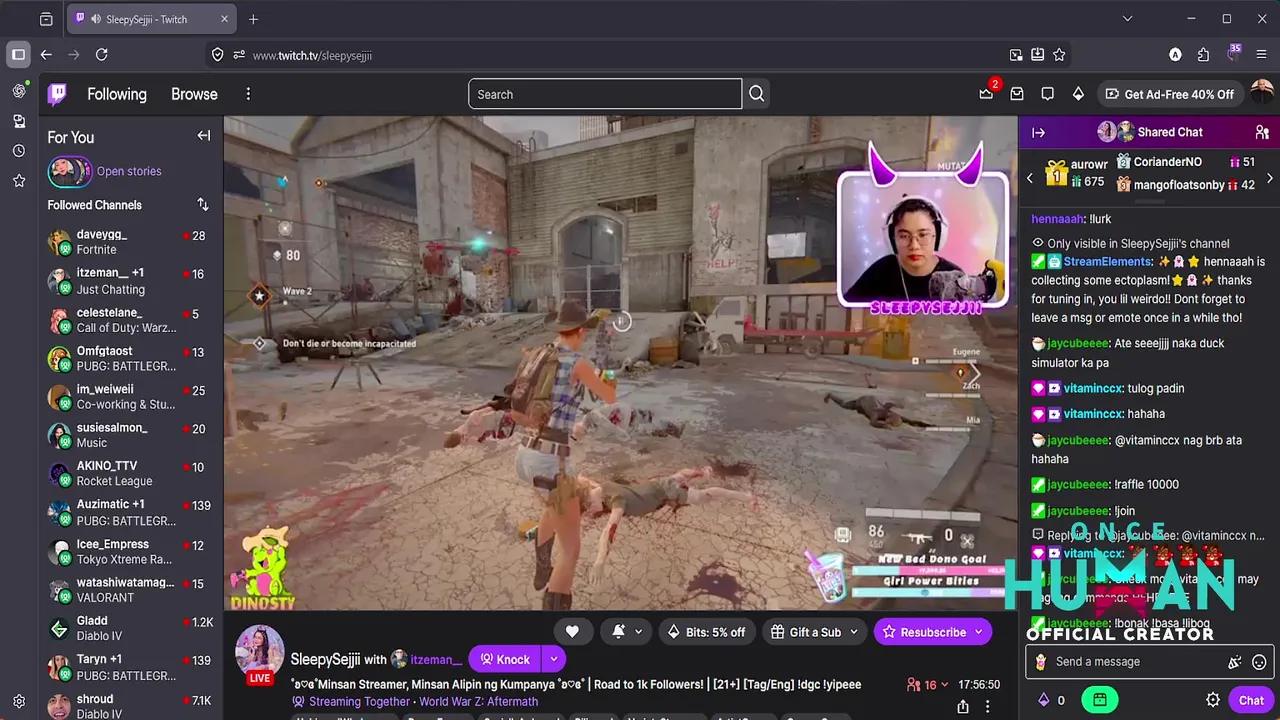Click StreamElements username in chat

pyautogui.click(x=1107, y=262)
